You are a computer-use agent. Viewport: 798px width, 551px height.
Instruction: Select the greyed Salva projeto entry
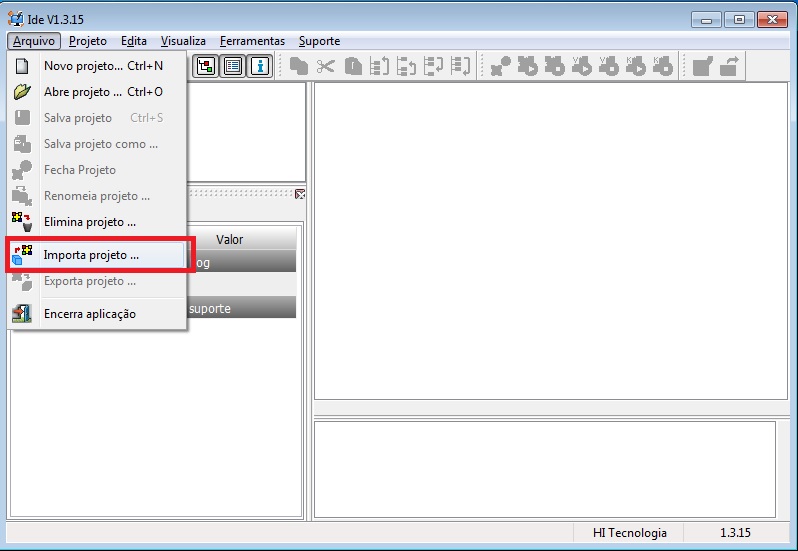point(97,118)
